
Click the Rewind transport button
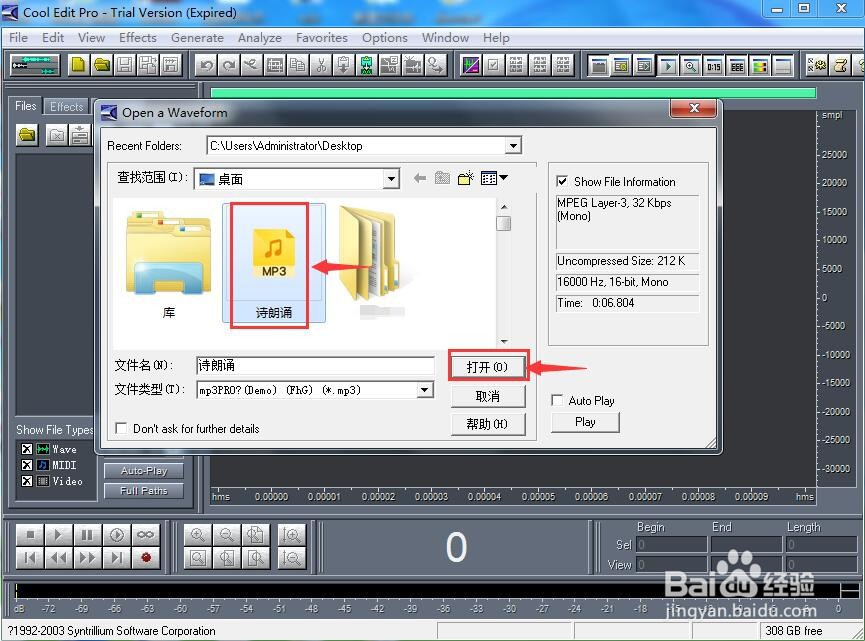coord(57,558)
